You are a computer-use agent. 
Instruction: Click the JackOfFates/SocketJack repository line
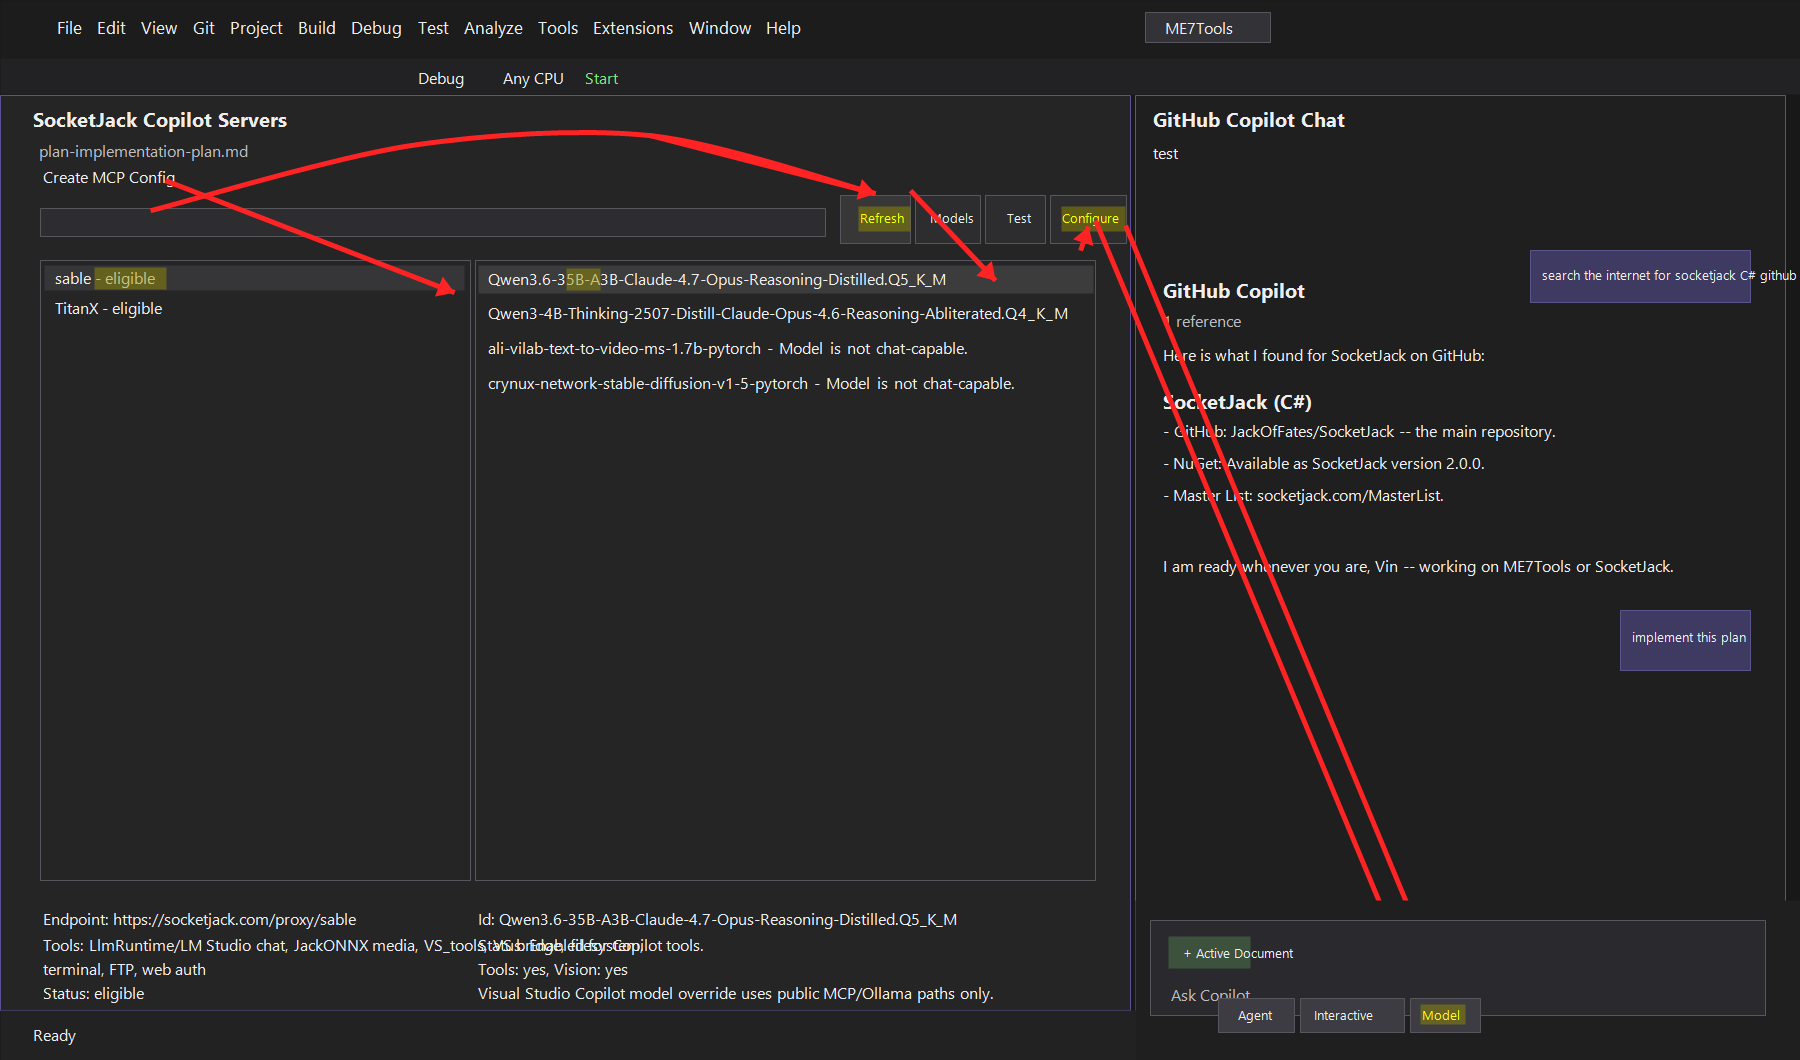tap(1359, 431)
